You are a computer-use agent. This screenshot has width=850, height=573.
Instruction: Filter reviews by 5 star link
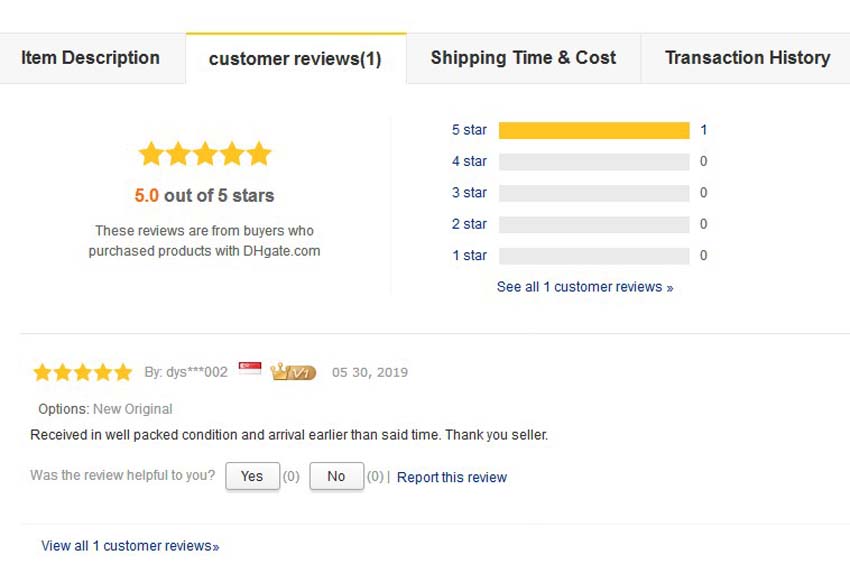pyautogui.click(x=469, y=130)
